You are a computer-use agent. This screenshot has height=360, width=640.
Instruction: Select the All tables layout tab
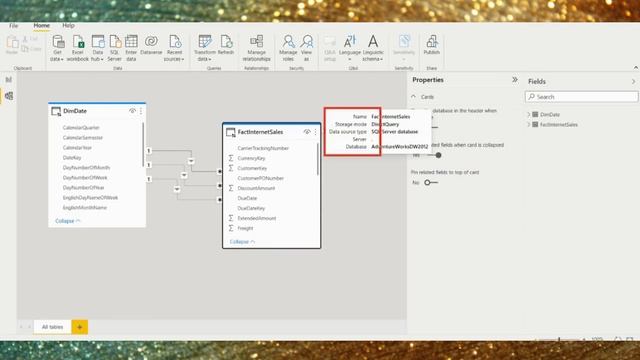(52, 327)
